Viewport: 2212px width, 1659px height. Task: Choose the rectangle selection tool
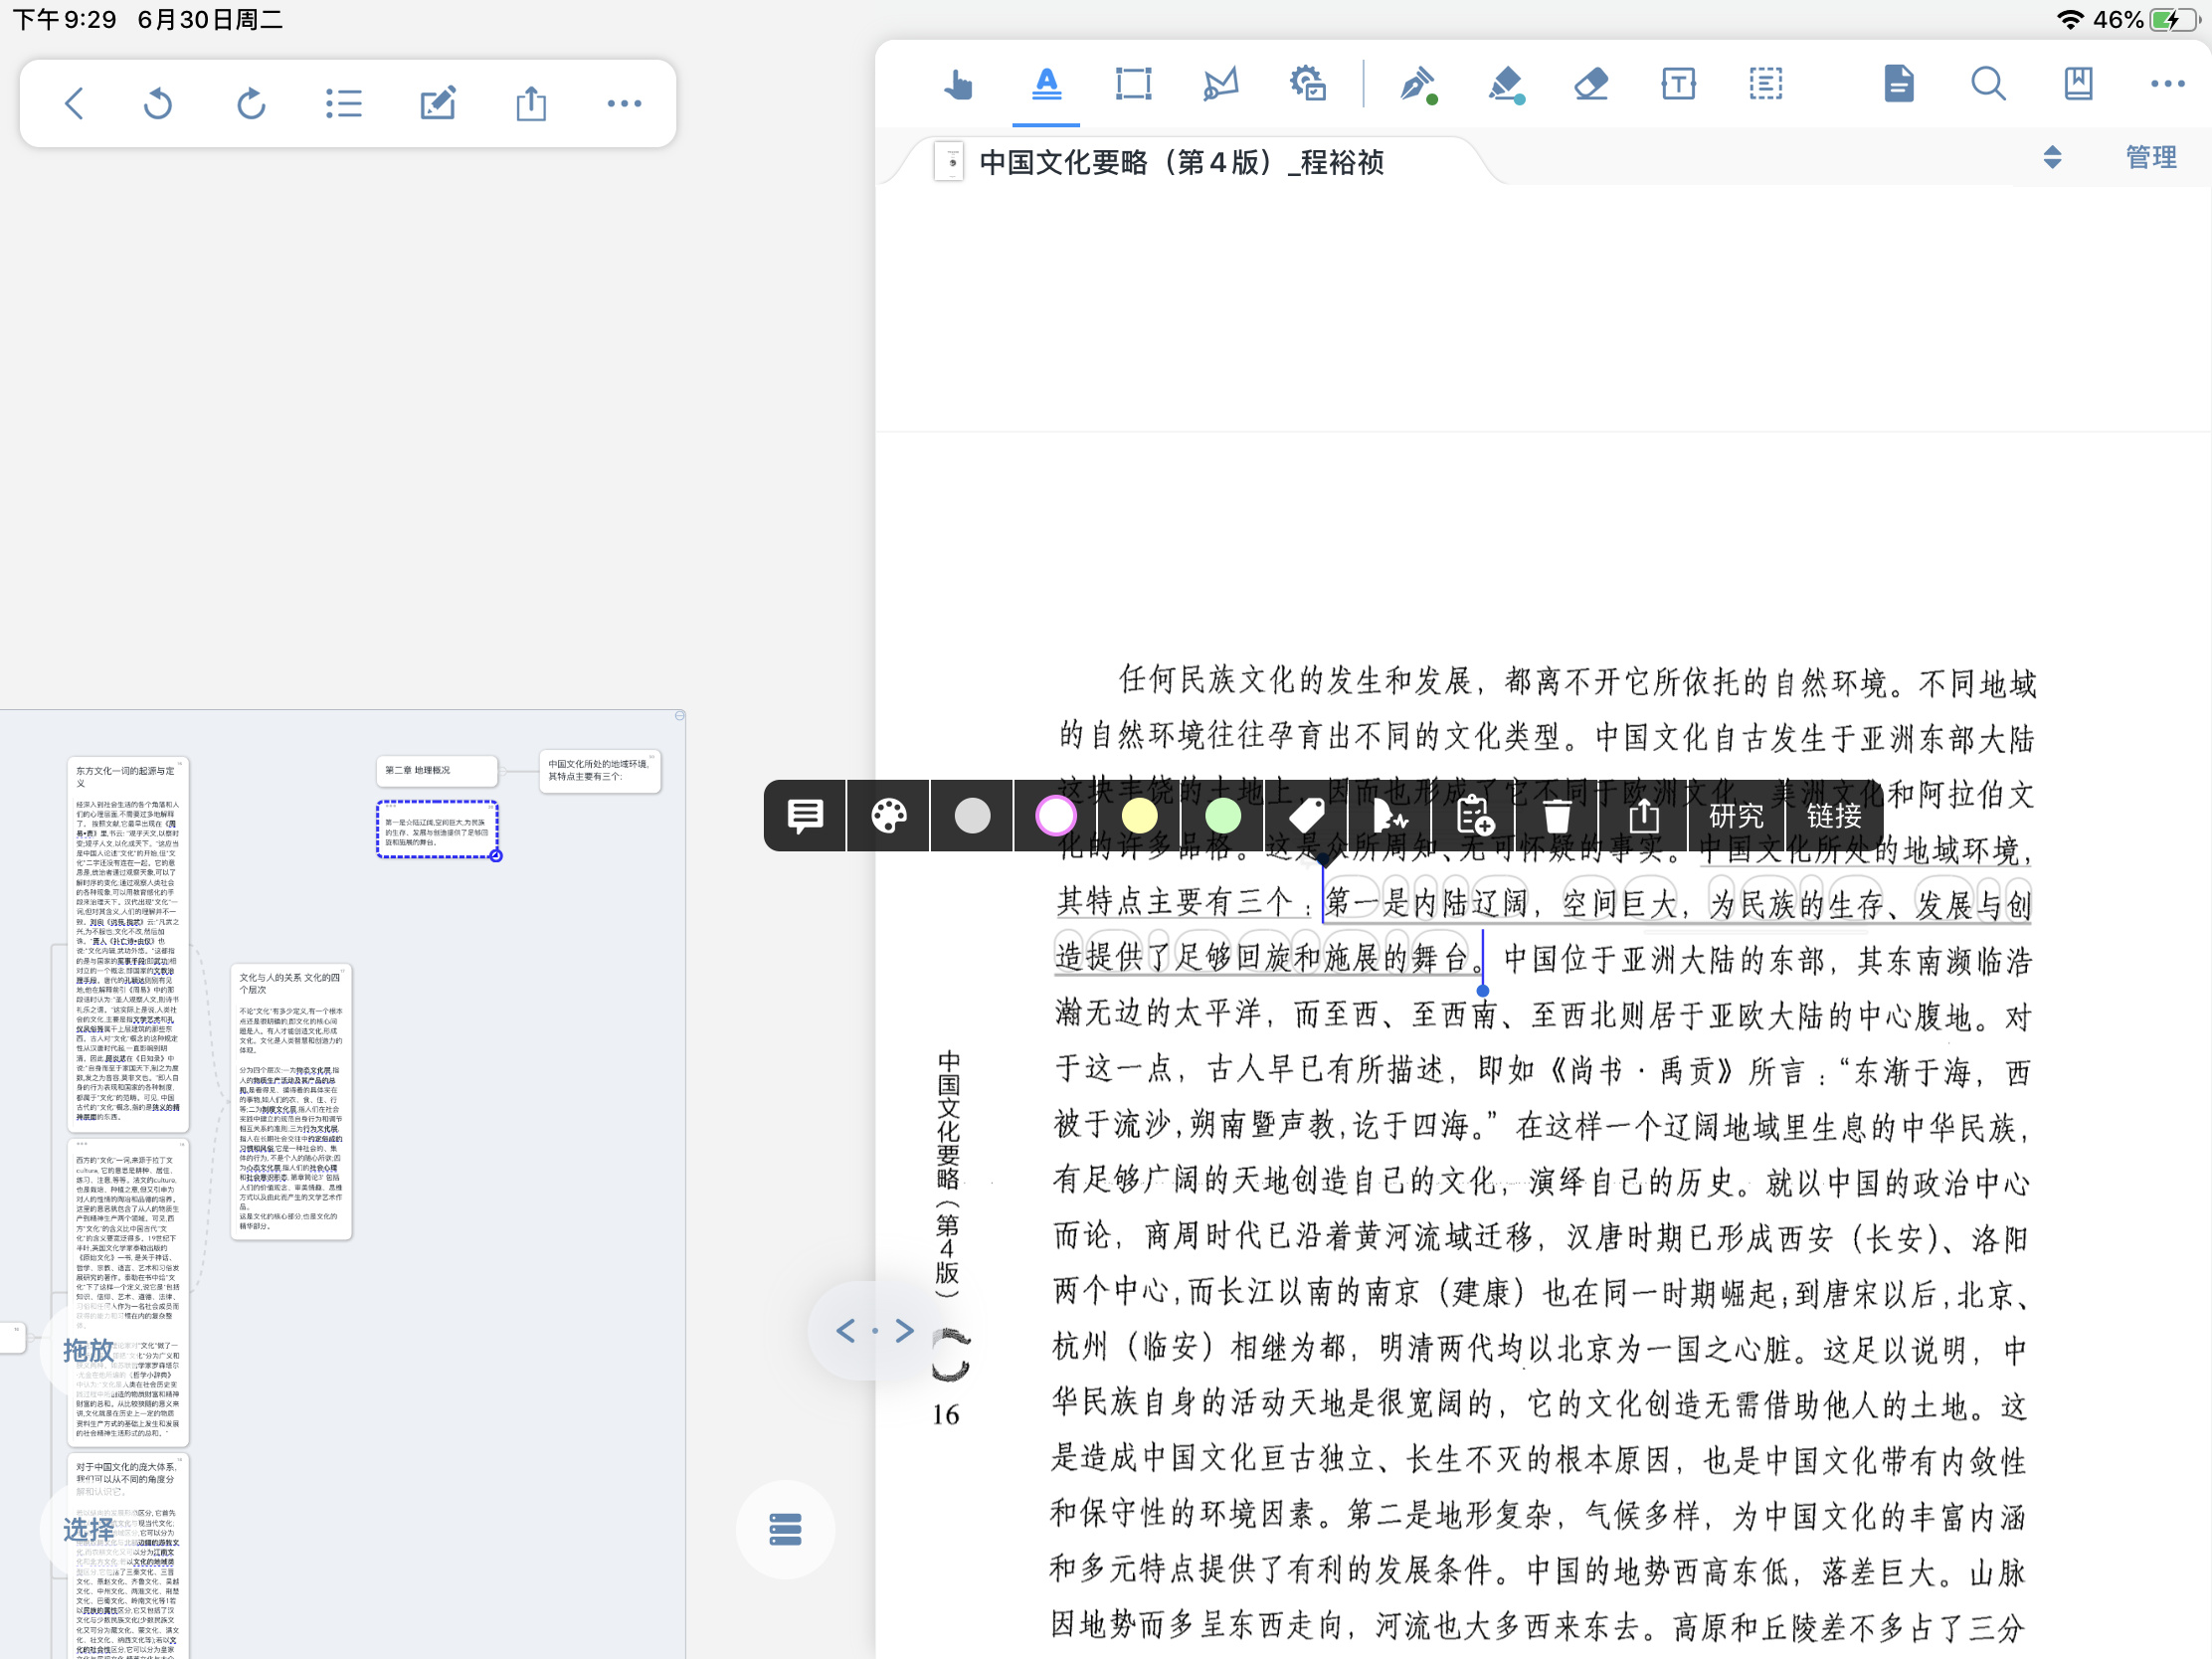coord(1133,84)
